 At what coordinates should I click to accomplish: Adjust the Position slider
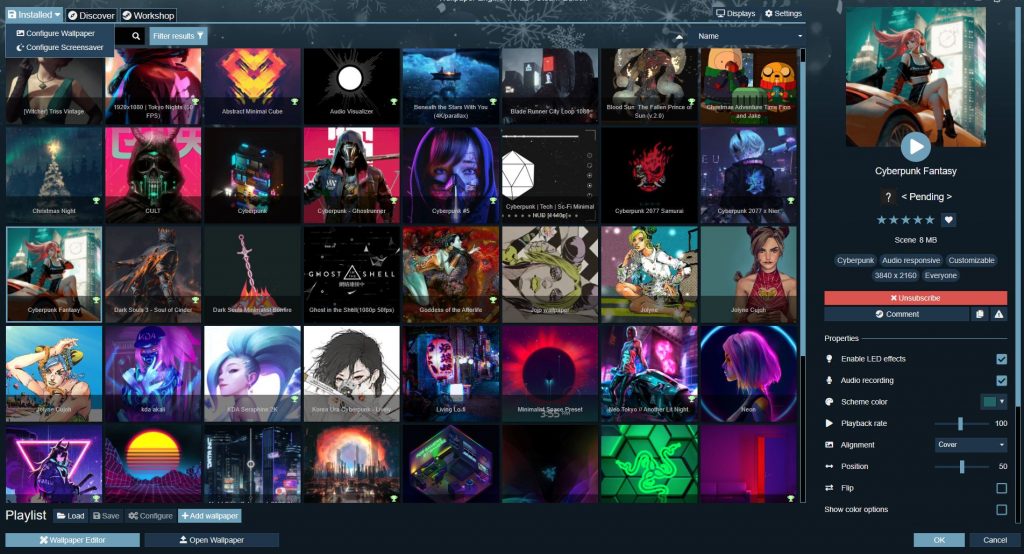tap(961, 466)
